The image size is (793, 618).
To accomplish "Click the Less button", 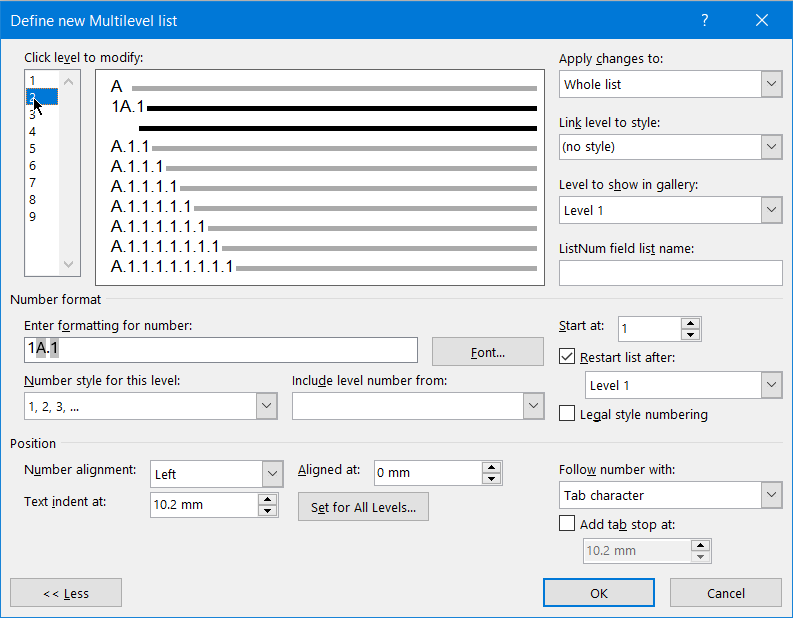I will 66,593.
